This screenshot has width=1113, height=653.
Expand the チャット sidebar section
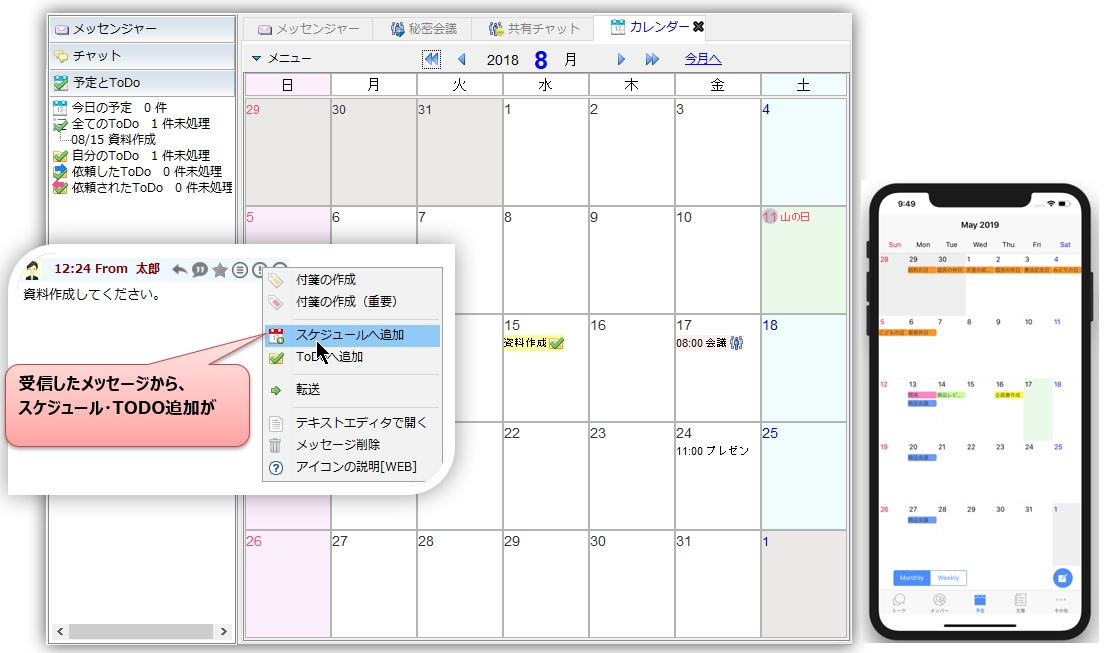(141, 56)
